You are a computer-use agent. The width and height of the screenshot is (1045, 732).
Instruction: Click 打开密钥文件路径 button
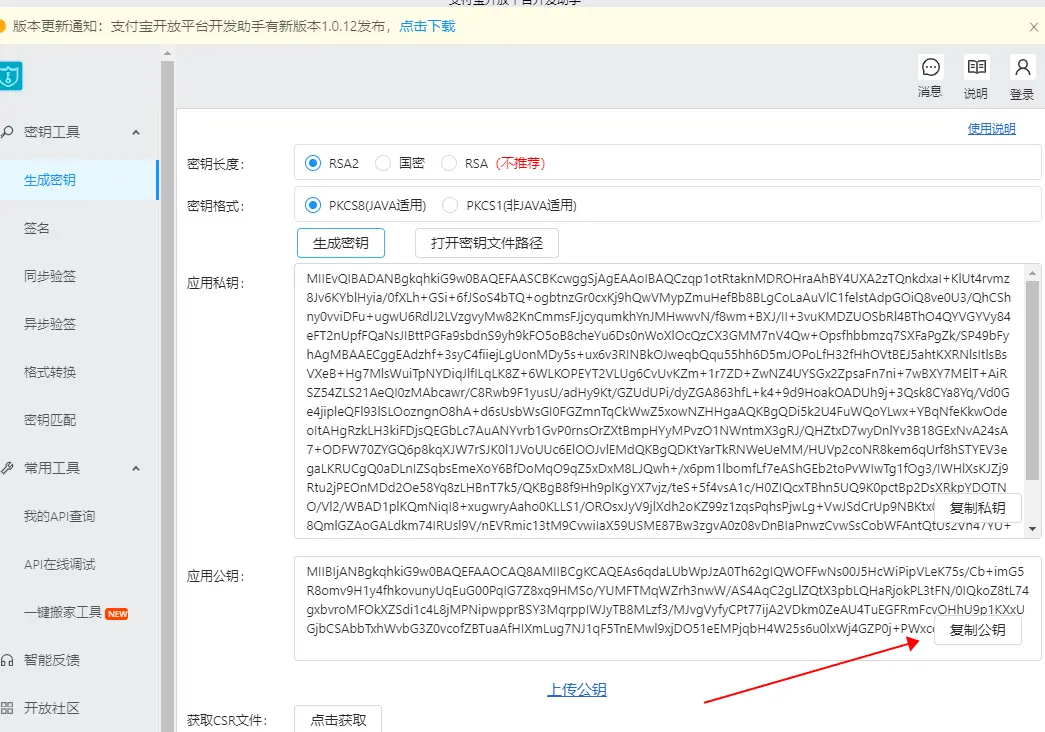(487, 243)
